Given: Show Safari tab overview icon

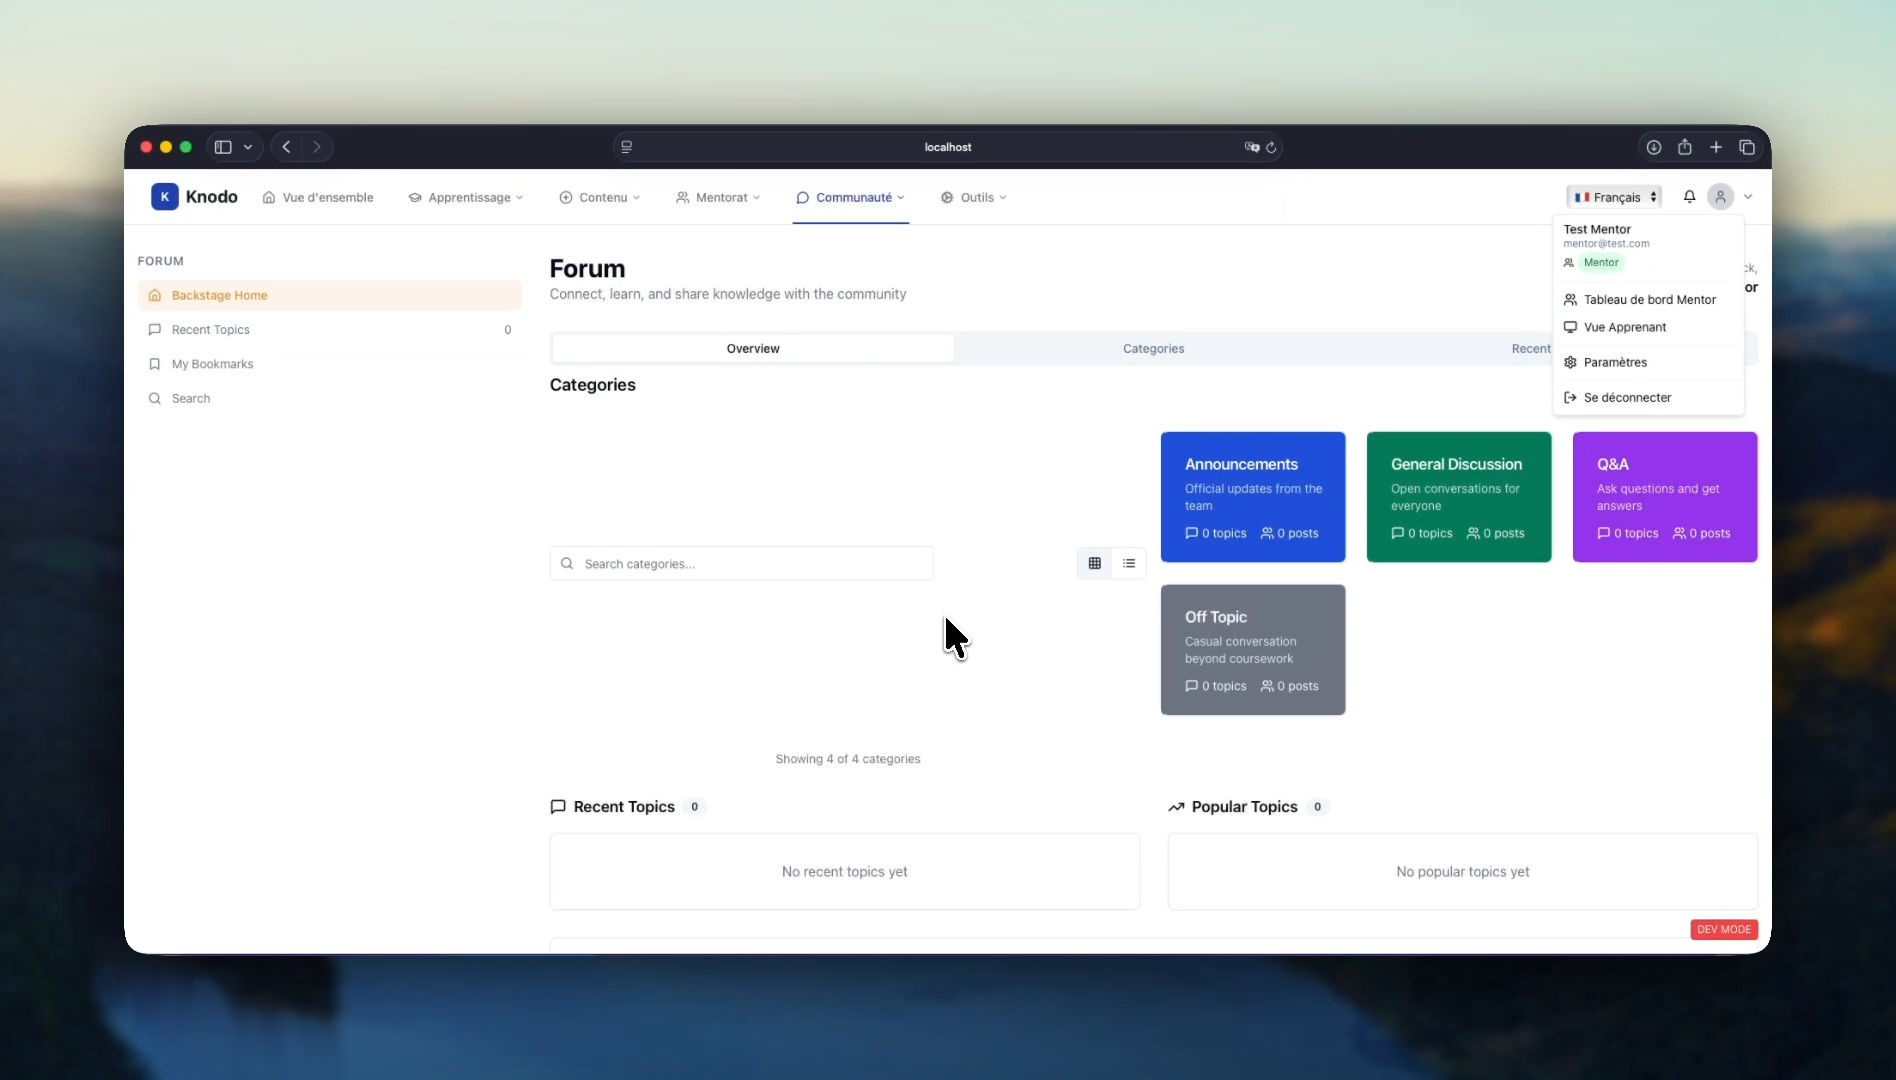Looking at the screenshot, I should [1747, 147].
